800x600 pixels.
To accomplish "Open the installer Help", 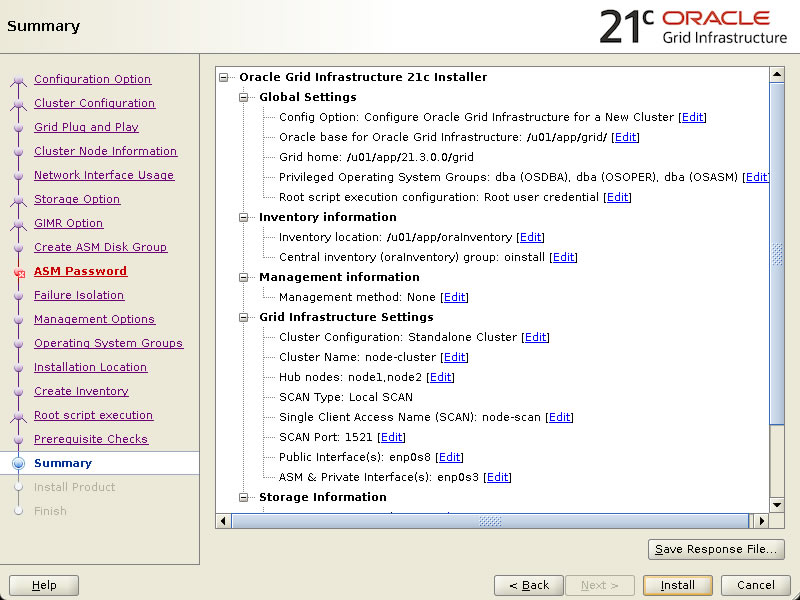I will point(44,585).
